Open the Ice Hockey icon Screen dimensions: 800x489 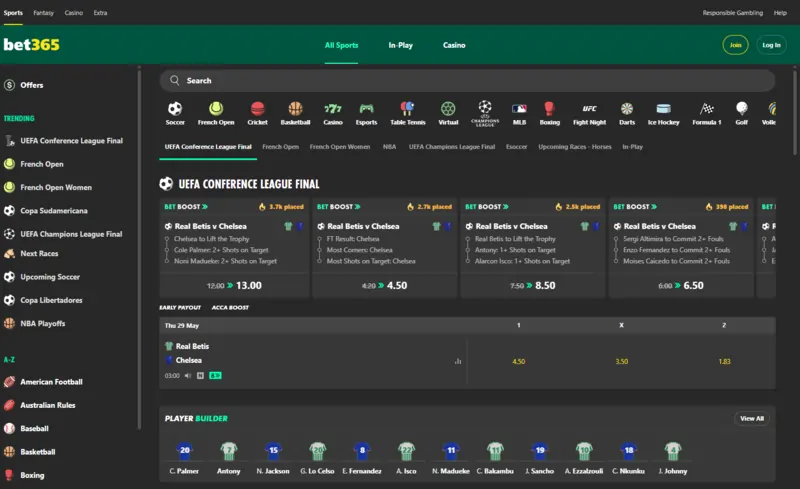tap(664, 109)
